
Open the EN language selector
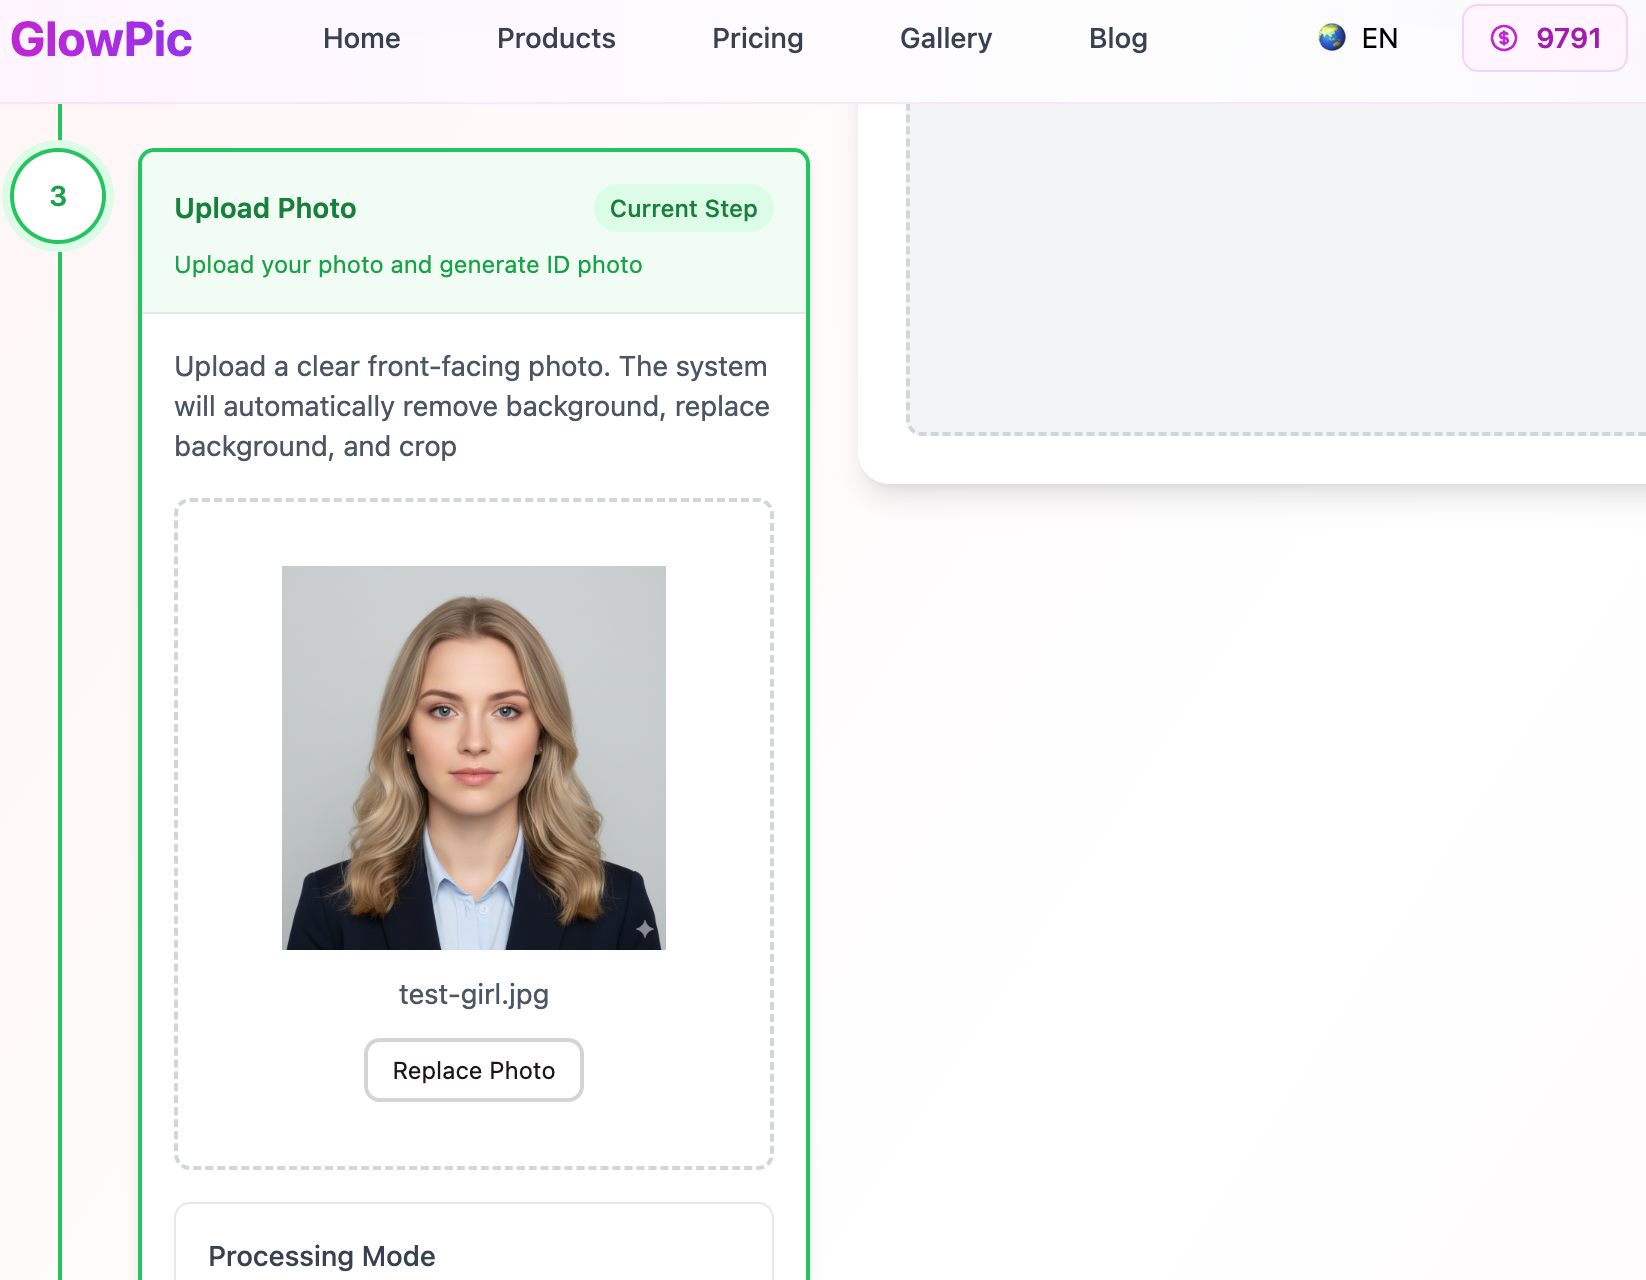tap(1379, 38)
